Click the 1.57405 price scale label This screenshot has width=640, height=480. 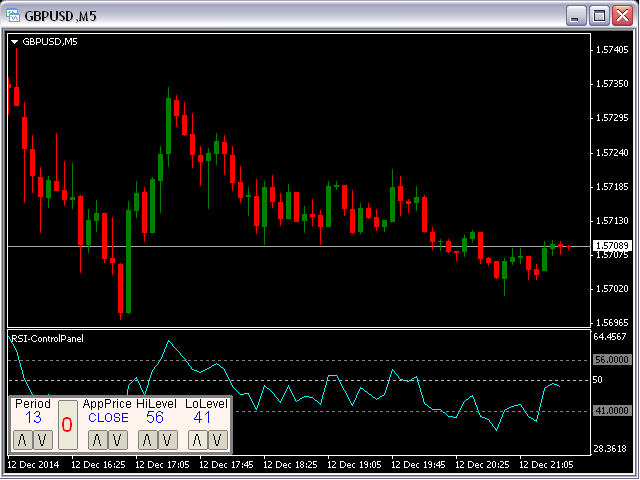(x=612, y=50)
